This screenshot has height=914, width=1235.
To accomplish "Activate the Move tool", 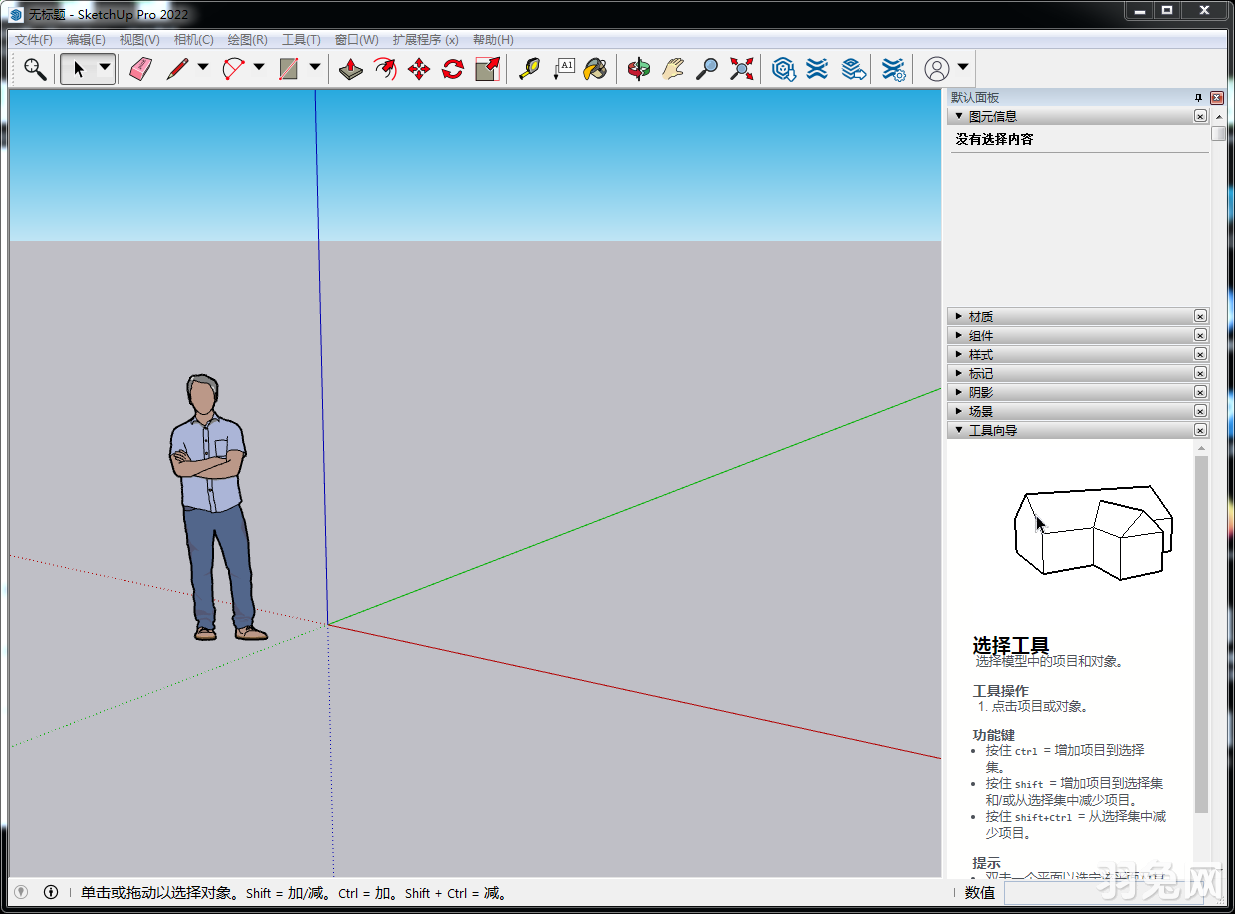I will pos(418,68).
